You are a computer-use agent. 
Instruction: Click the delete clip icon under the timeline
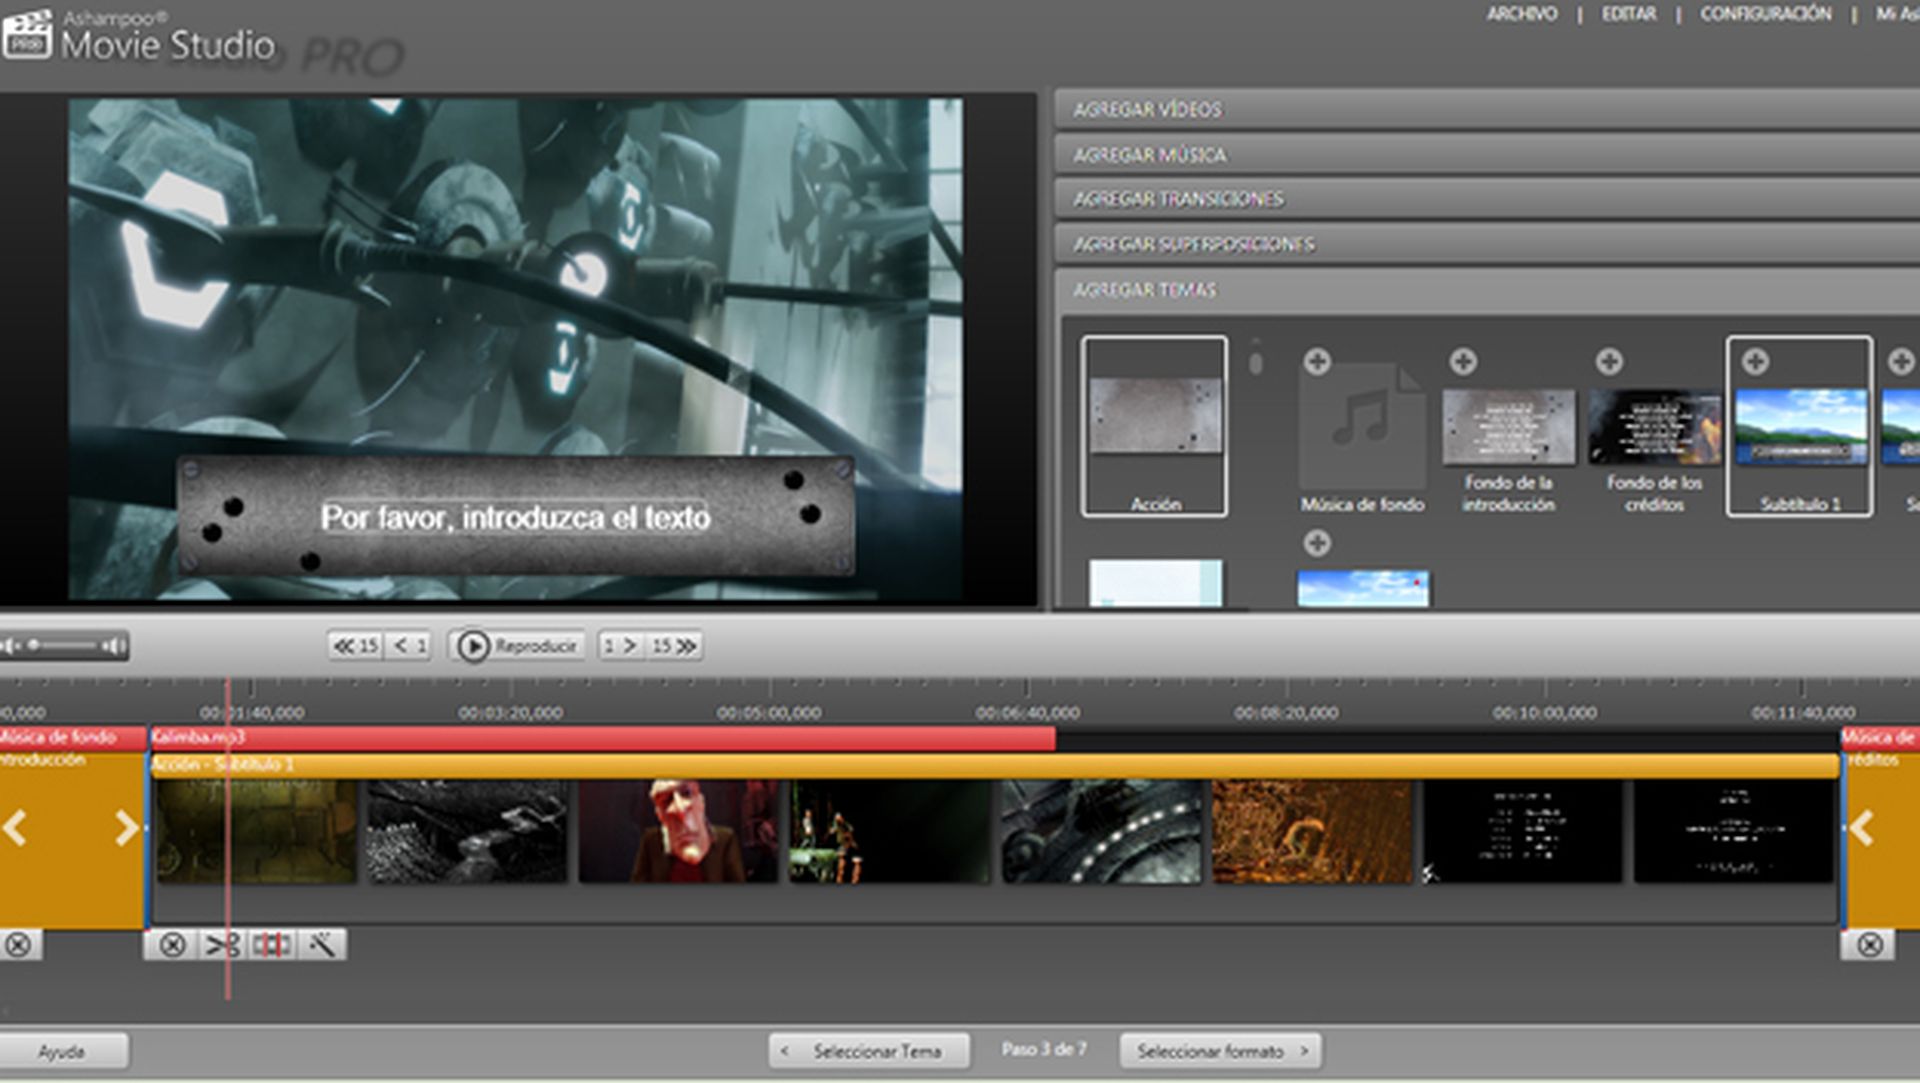[x=172, y=947]
